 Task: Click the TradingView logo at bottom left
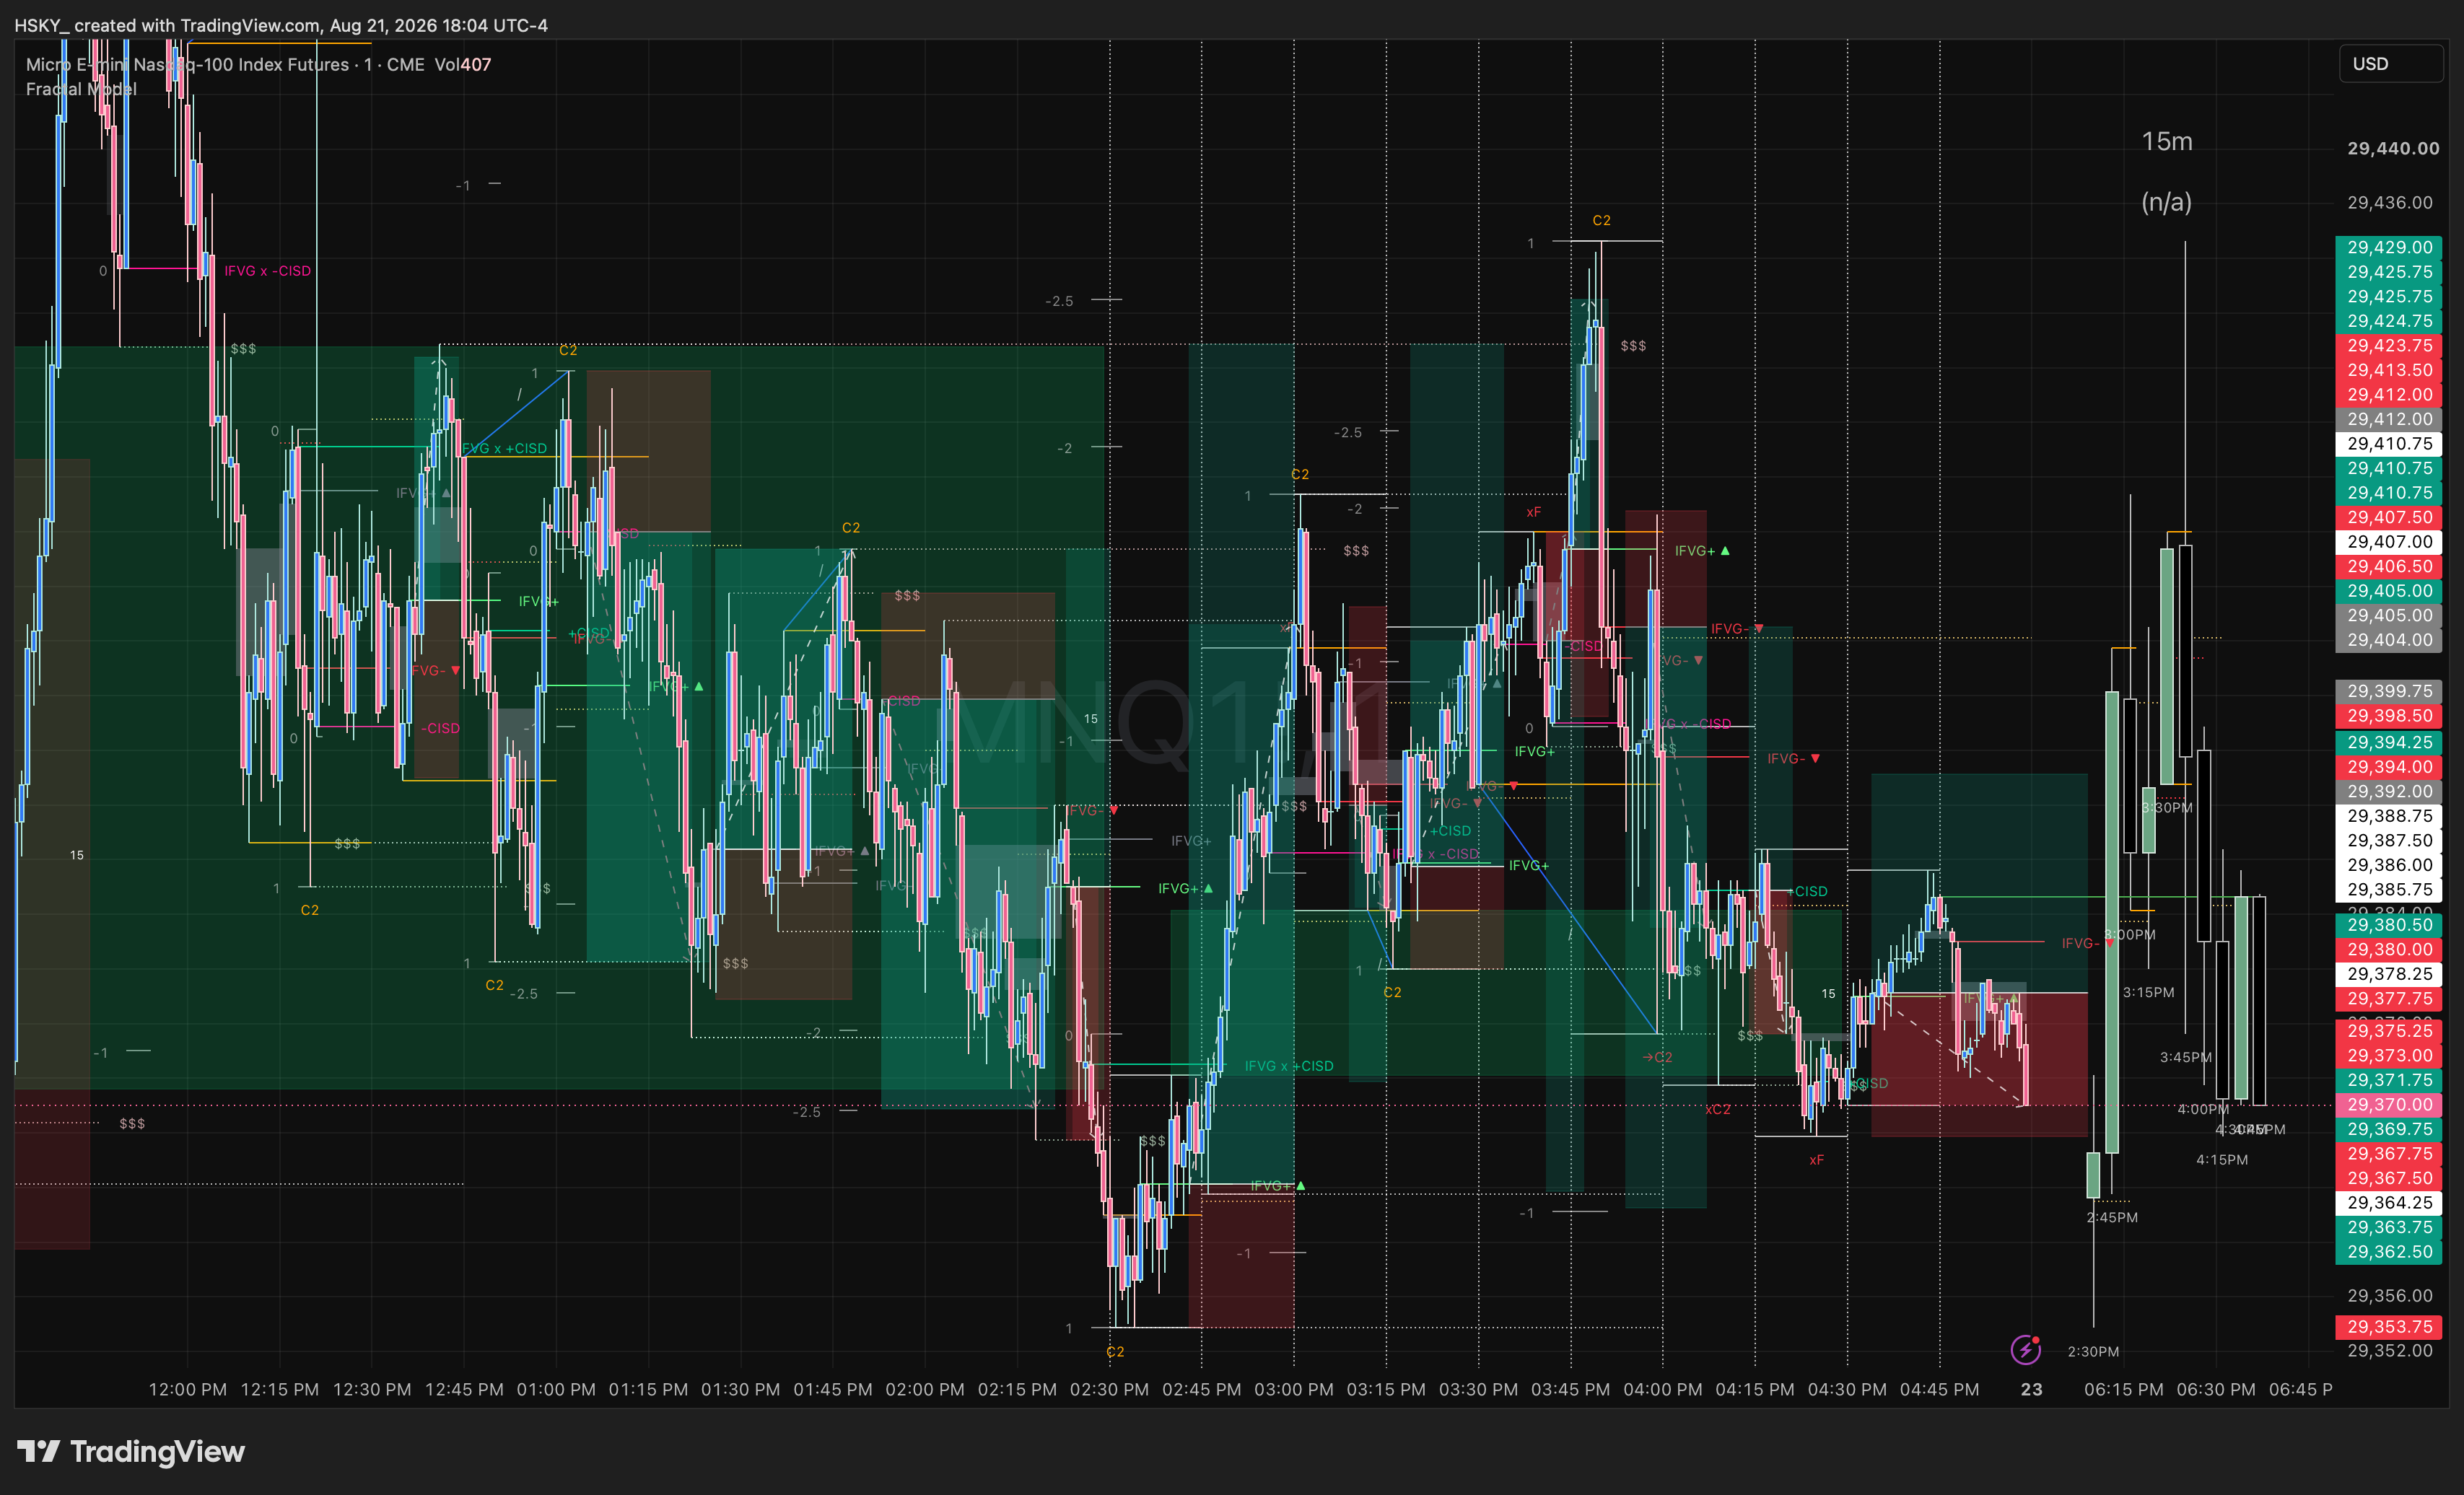pos(131,1451)
